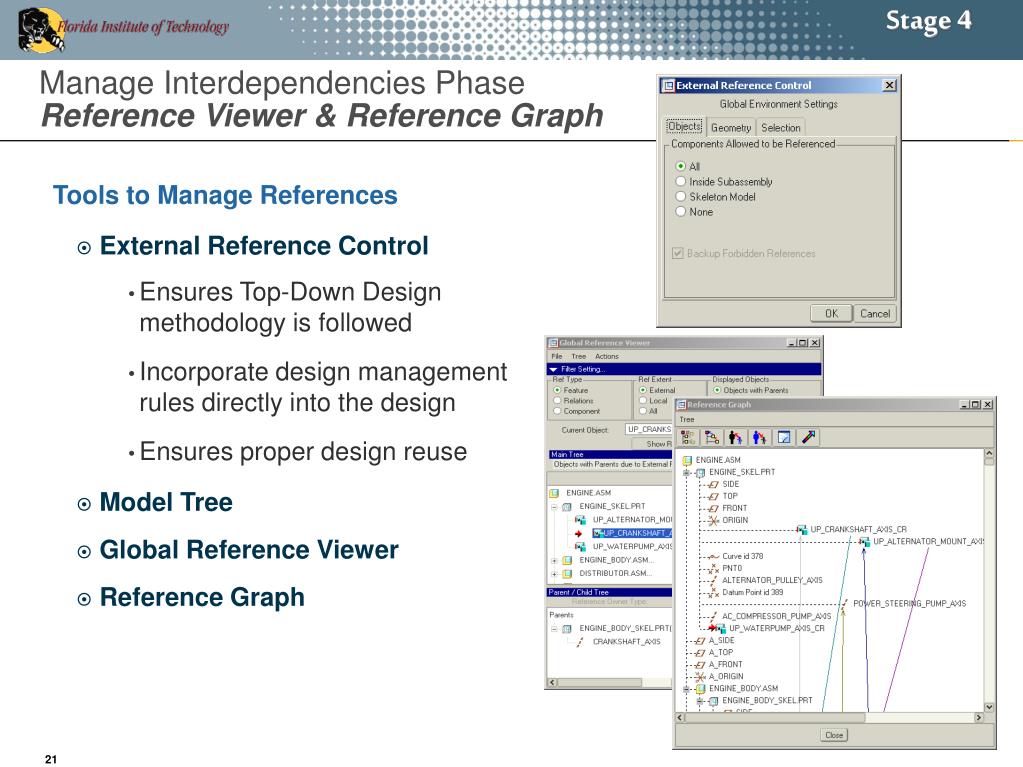Click the black figure icon in Reference Graph toolbar
The image size is (1023, 767).
click(735, 437)
